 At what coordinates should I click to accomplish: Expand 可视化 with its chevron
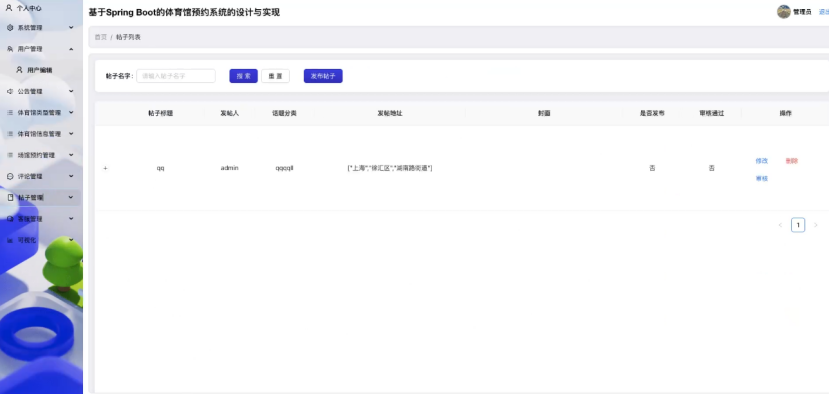pyautogui.click(x=71, y=240)
